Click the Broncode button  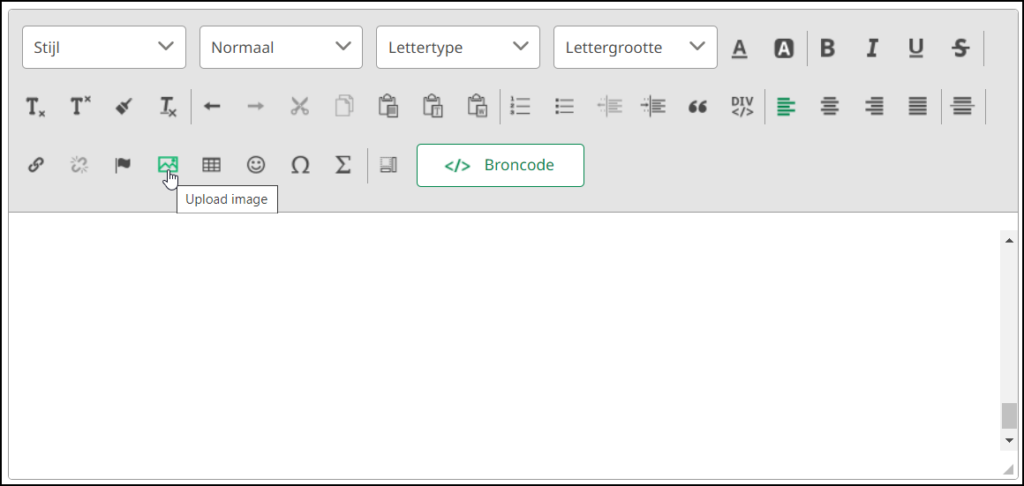click(500, 165)
